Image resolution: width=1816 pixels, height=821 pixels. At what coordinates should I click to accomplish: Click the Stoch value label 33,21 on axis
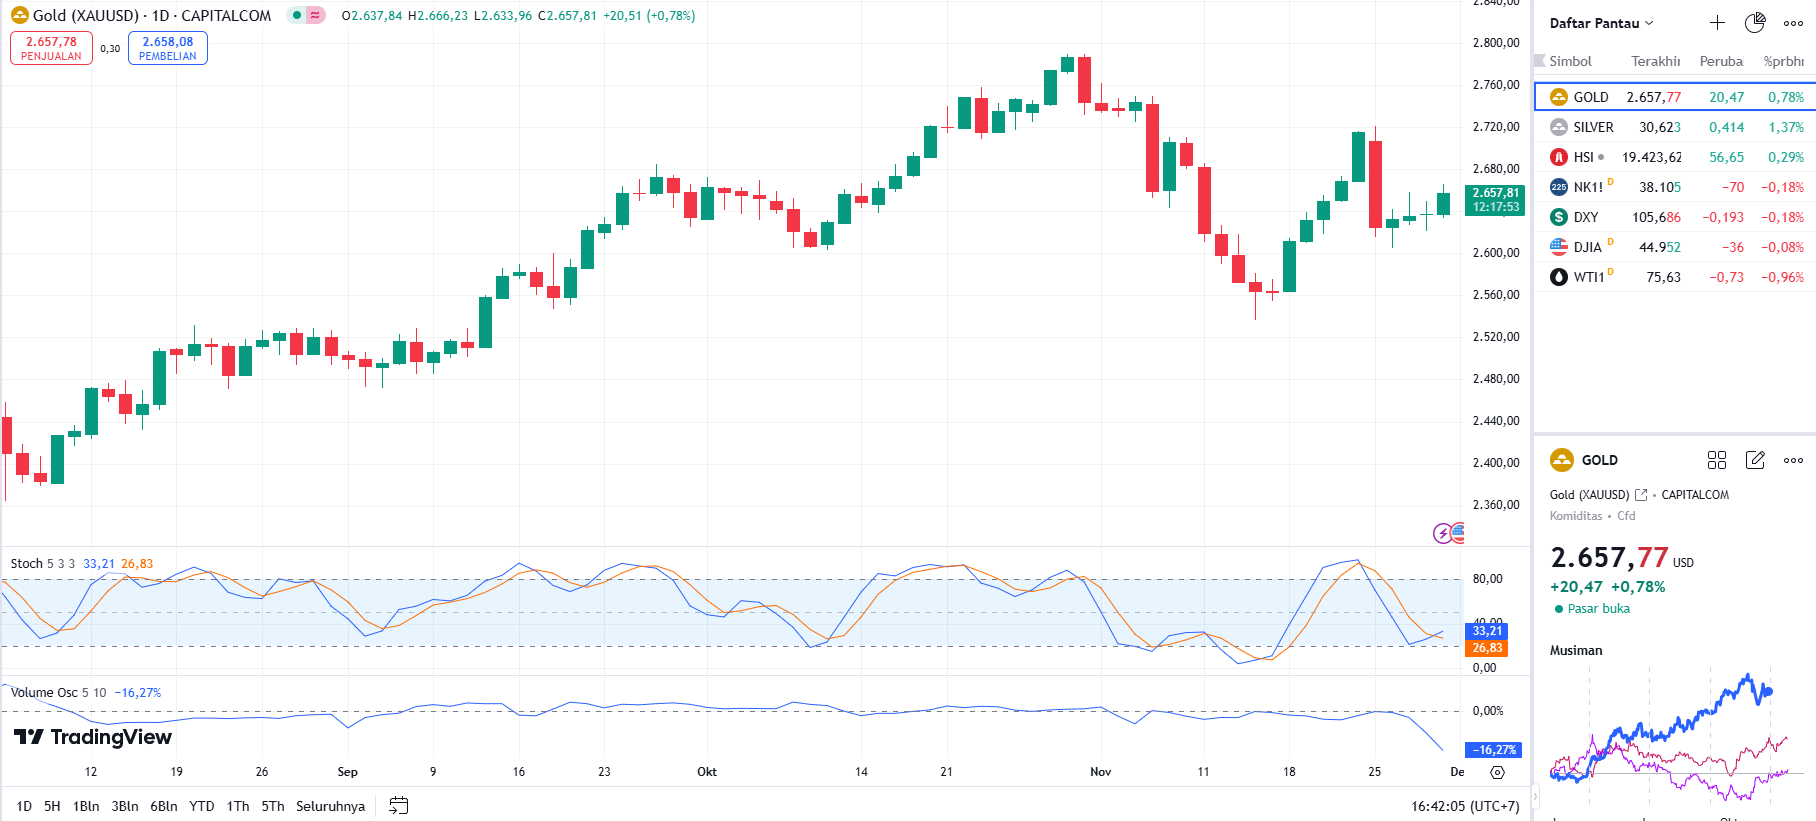(x=1487, y=631)
